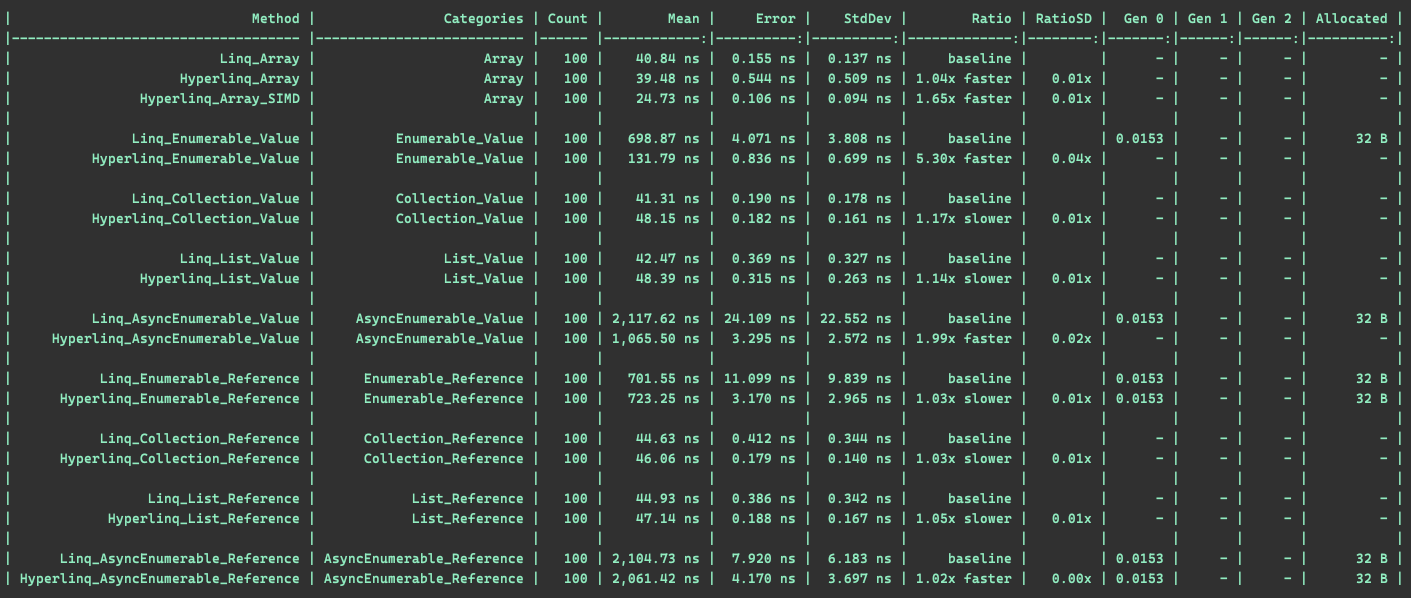1411x598 pixels.
Task: Click the StdDev column header
Action: click(867, 18)
